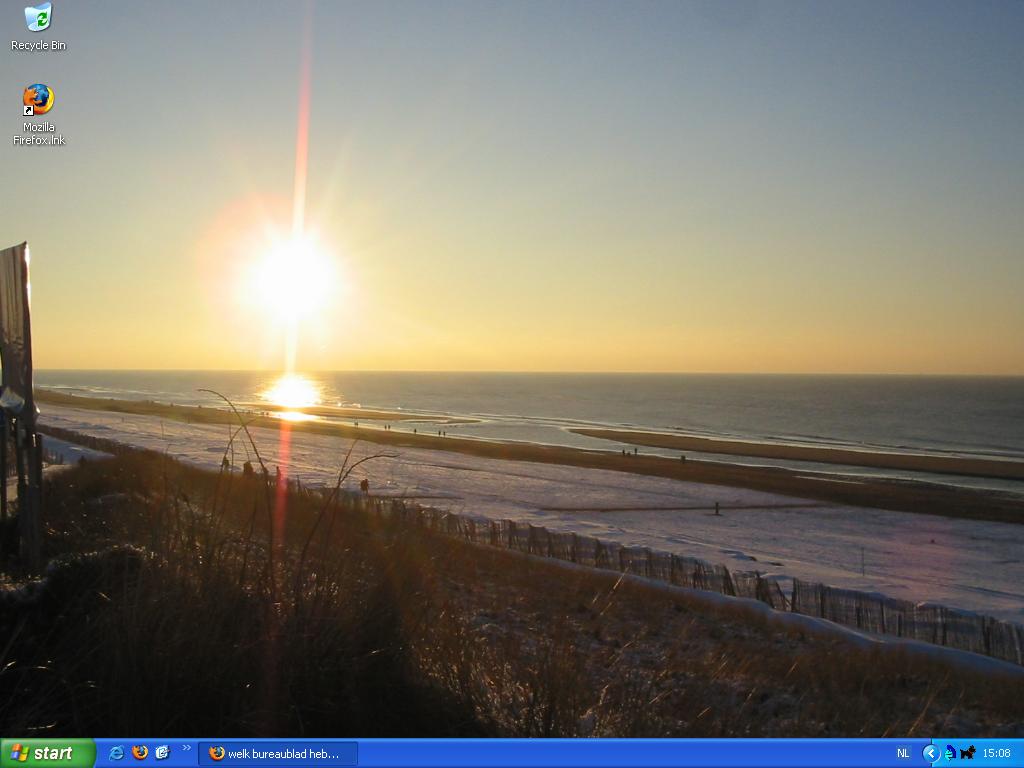Launch Internet Explorer from Quick Launch
The height and width of the screenshot is (768, 1024).
click(x=116, y=753)
